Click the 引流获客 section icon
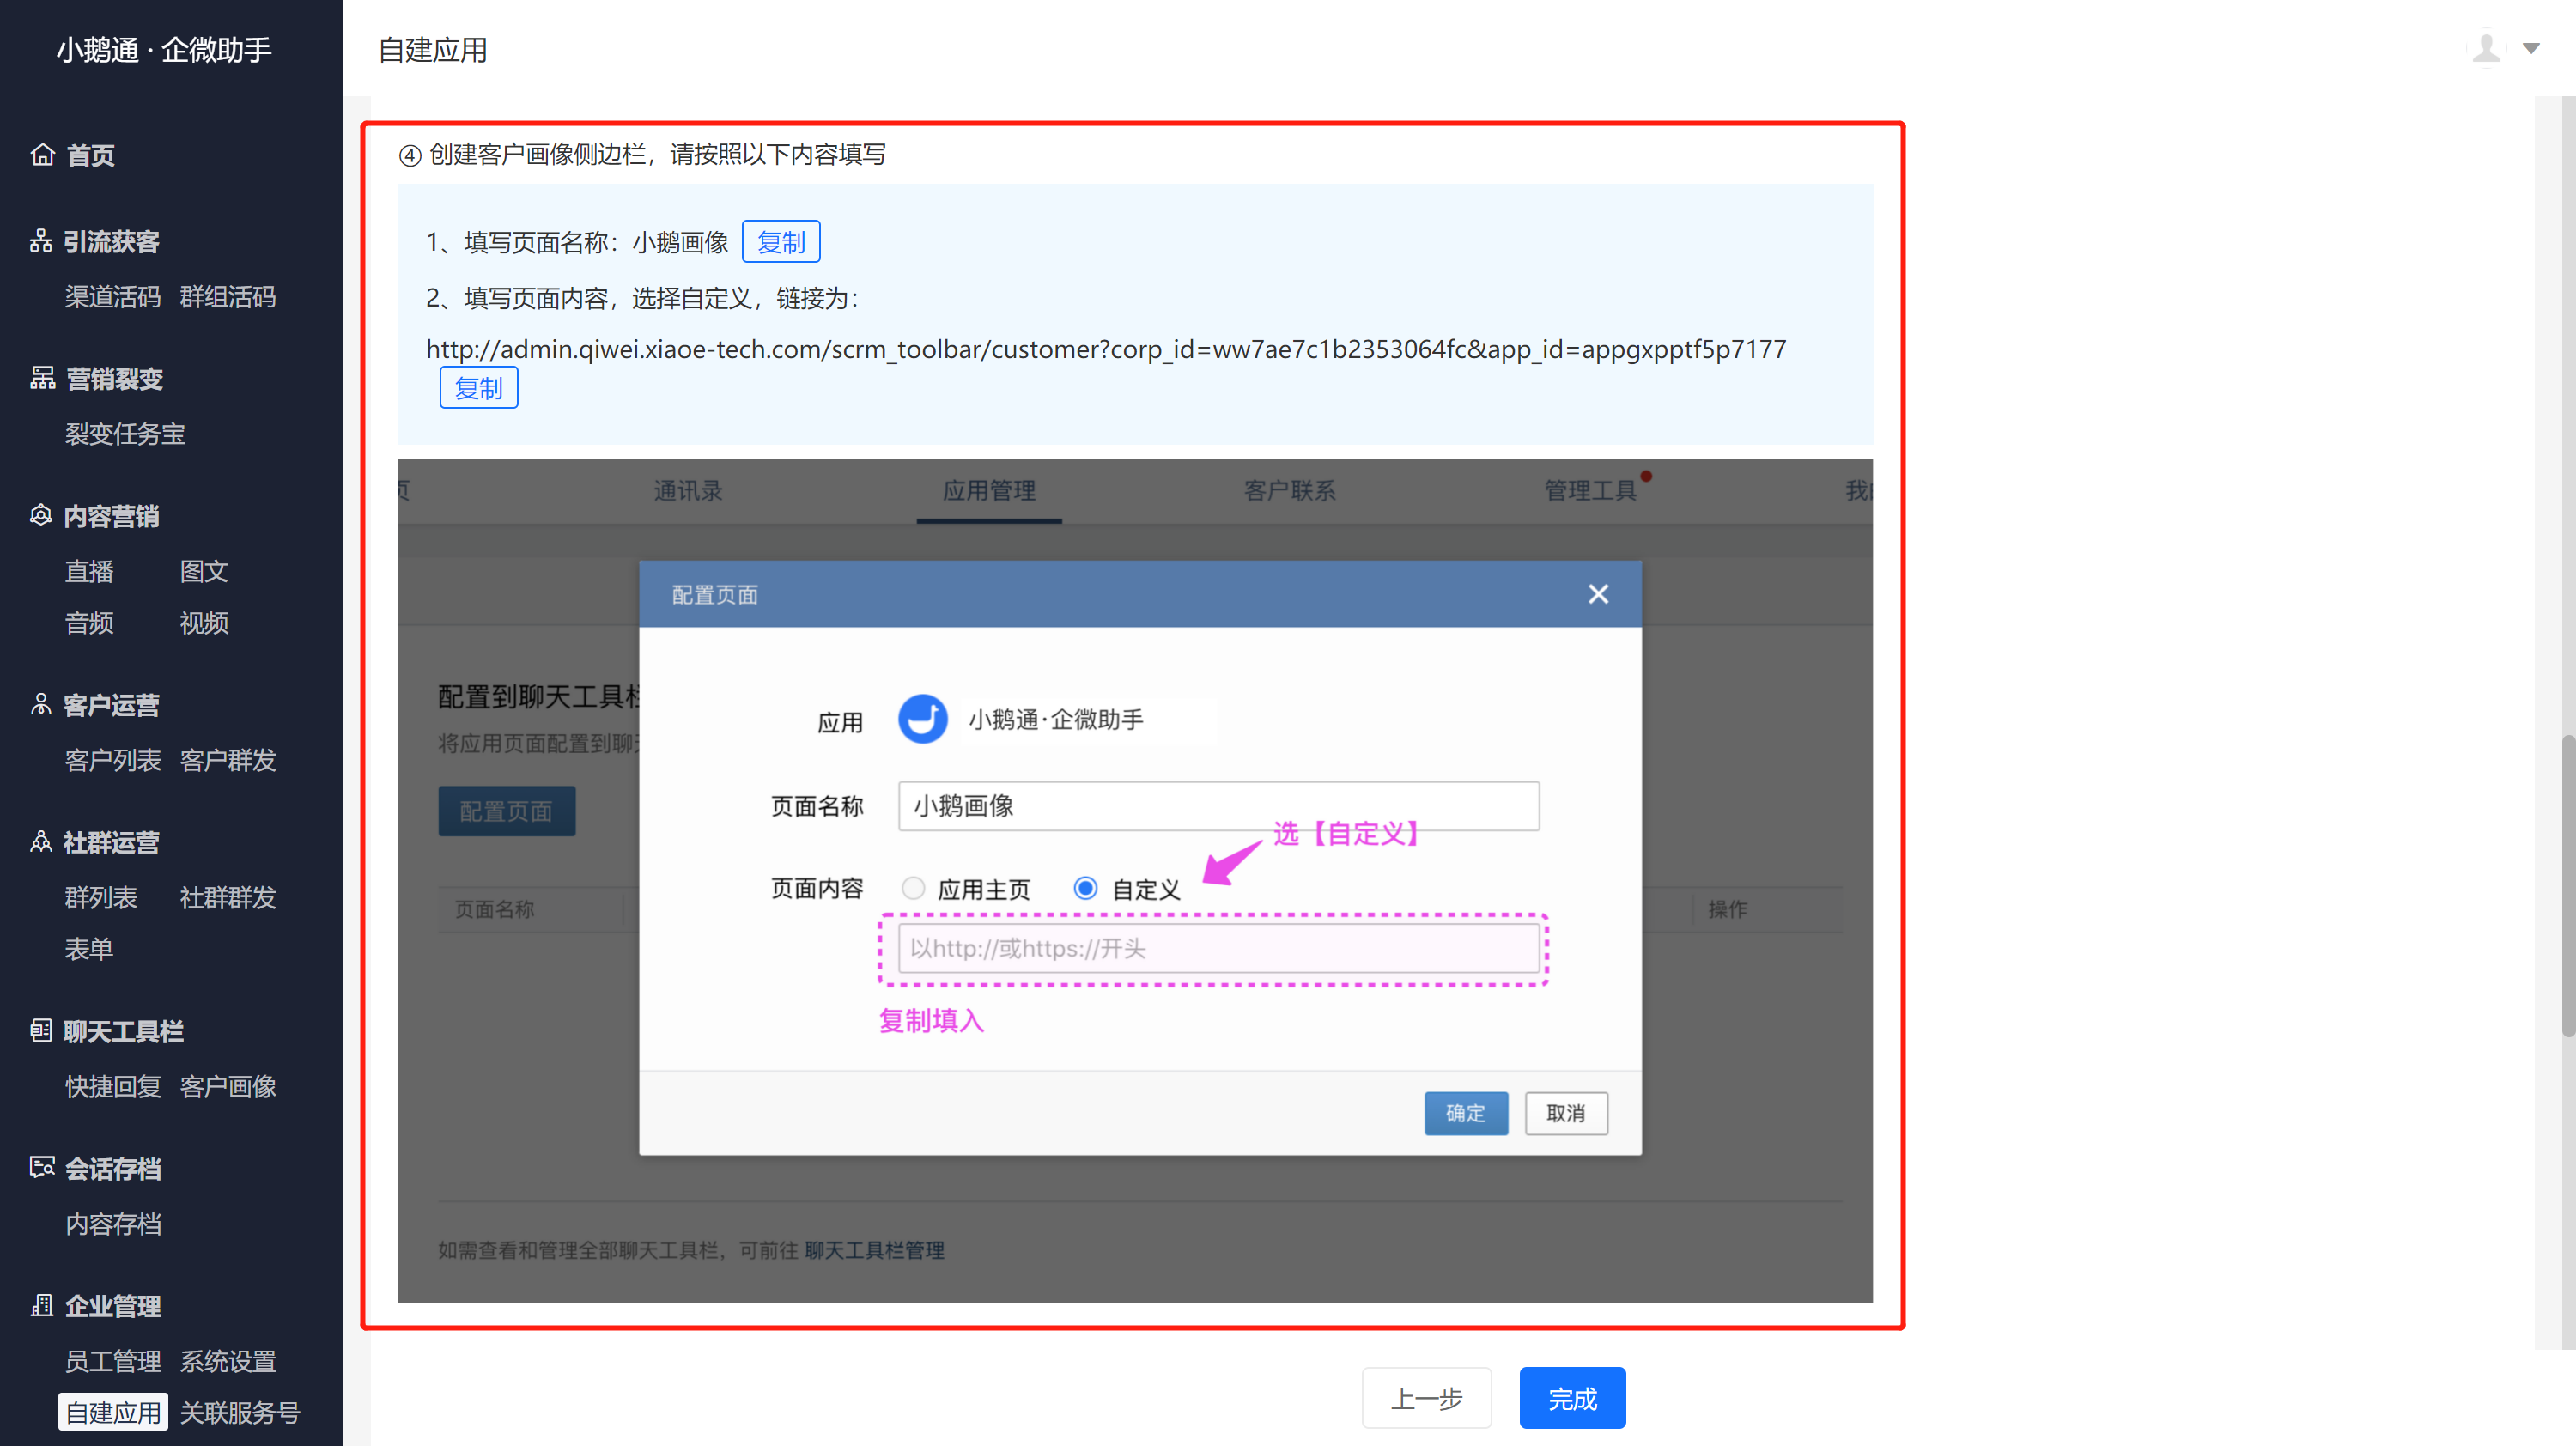Image resolution: width=2576 pixels, height=1446 pixels. click(x=41, y=241)
